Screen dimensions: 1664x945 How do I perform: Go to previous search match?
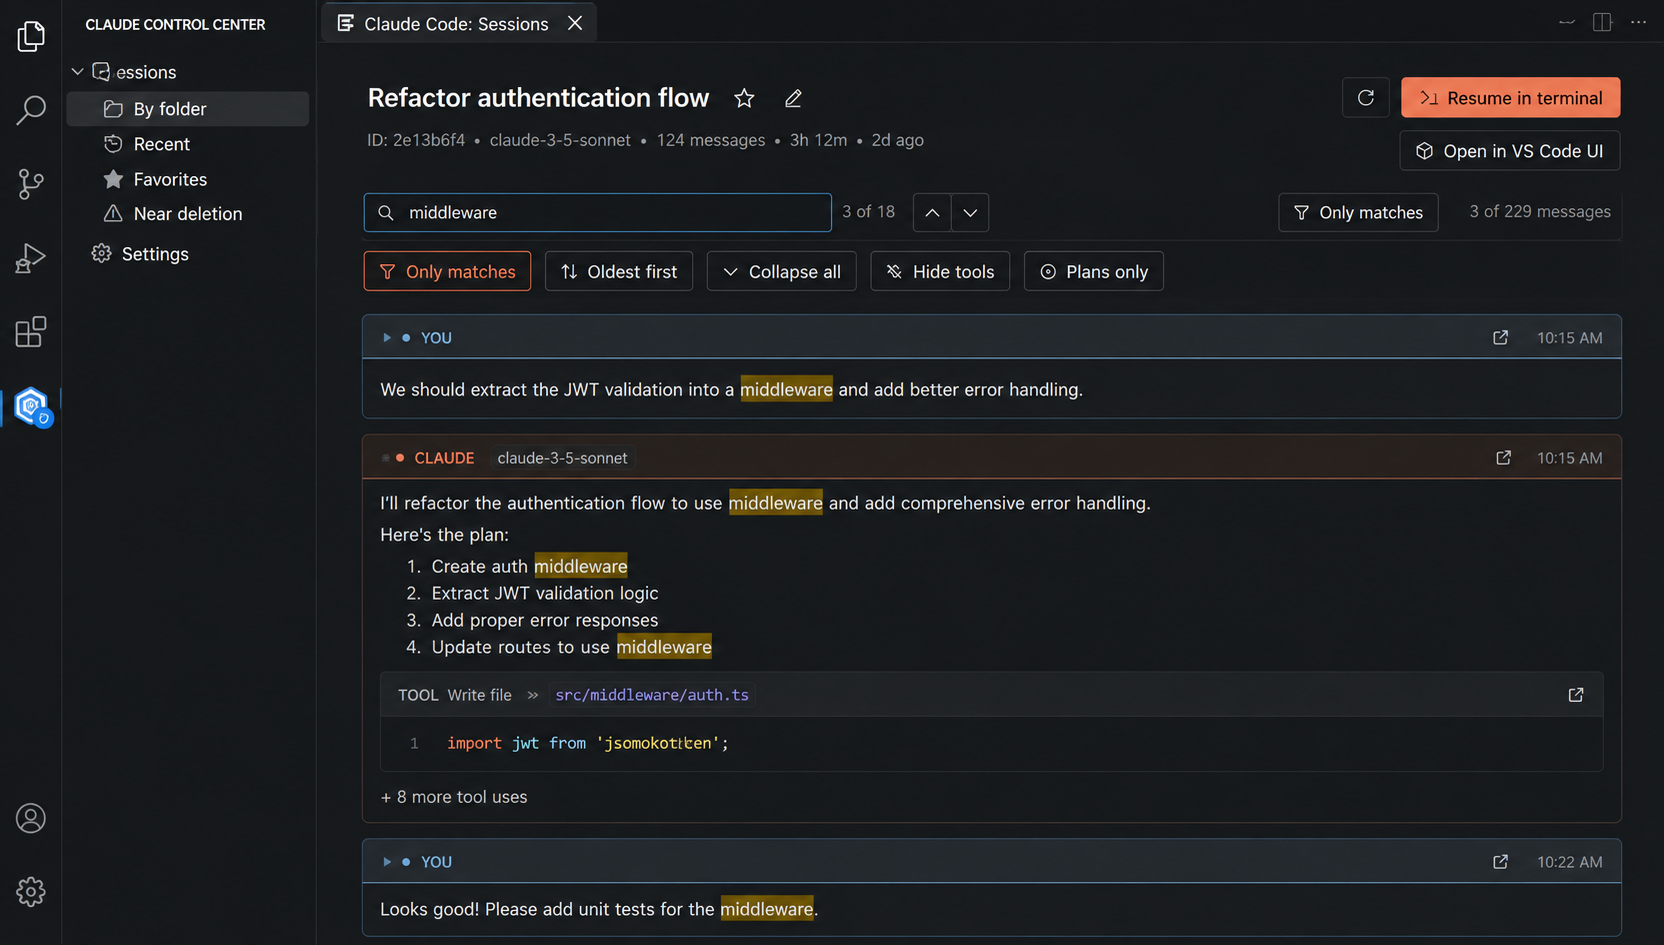932,212
